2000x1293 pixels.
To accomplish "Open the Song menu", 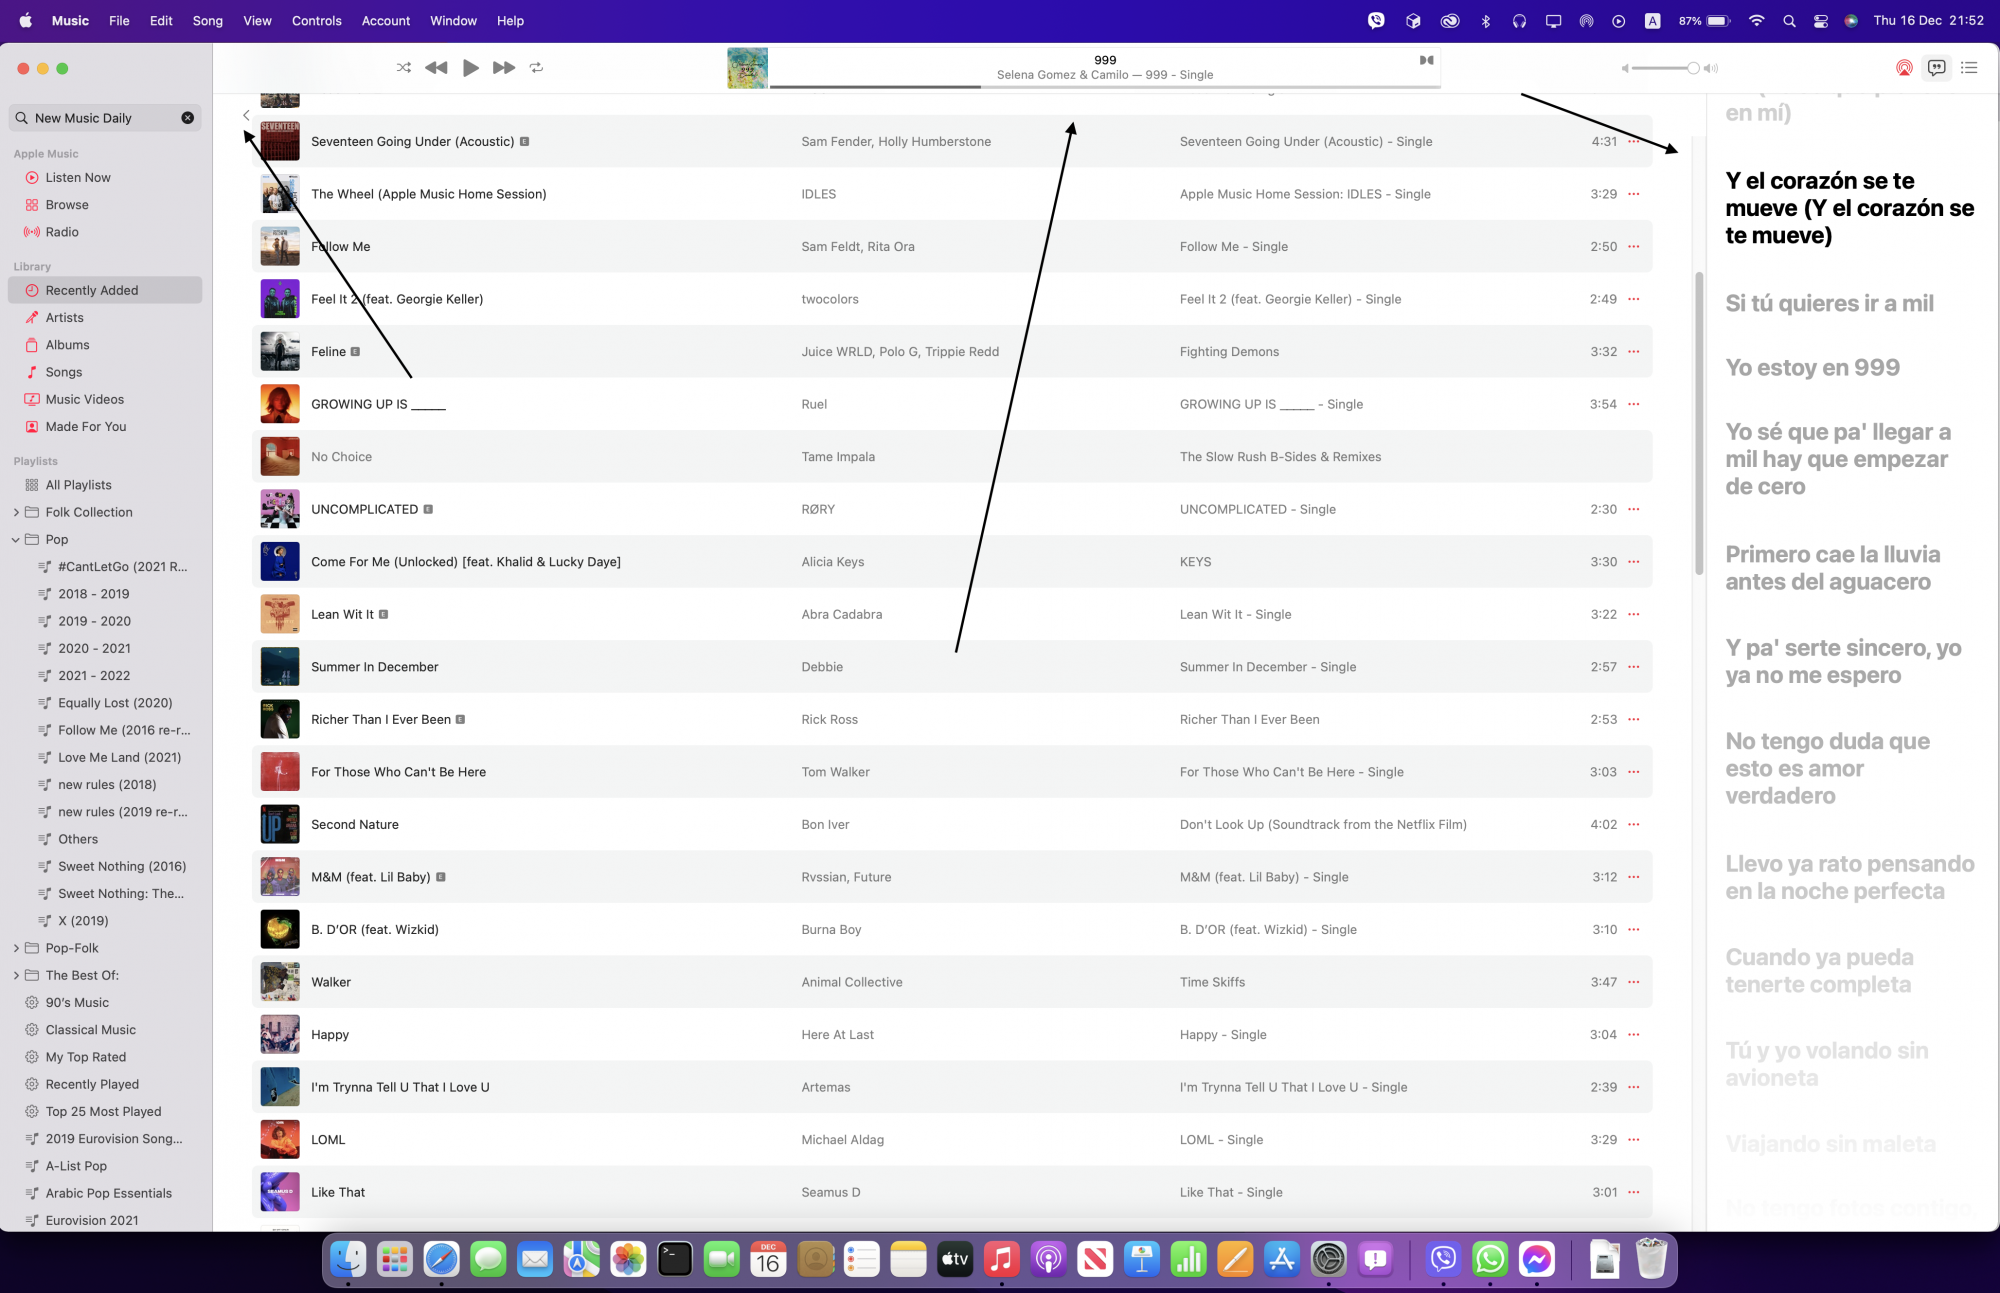I will (207, 20).
